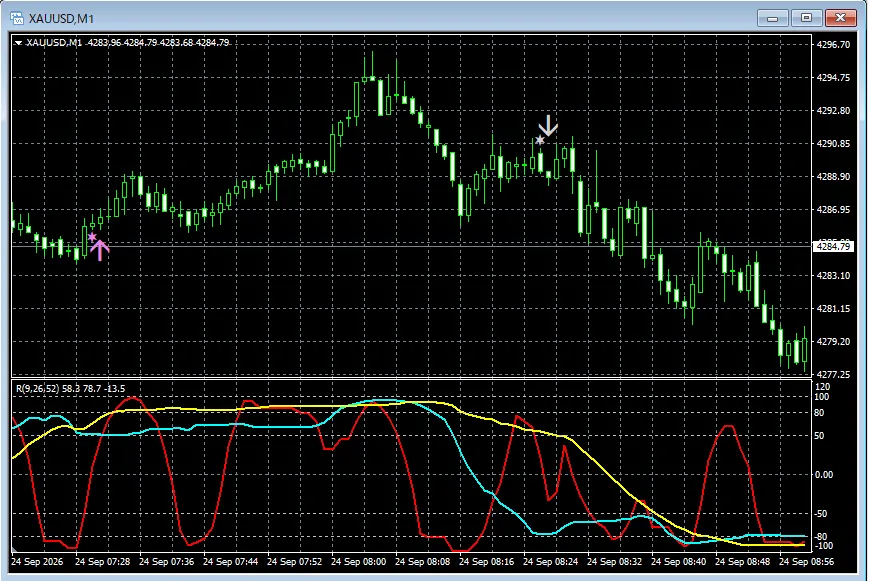
Task: Click the 24 Sep 08:00 time label
Action: click(x=358, y=562)
